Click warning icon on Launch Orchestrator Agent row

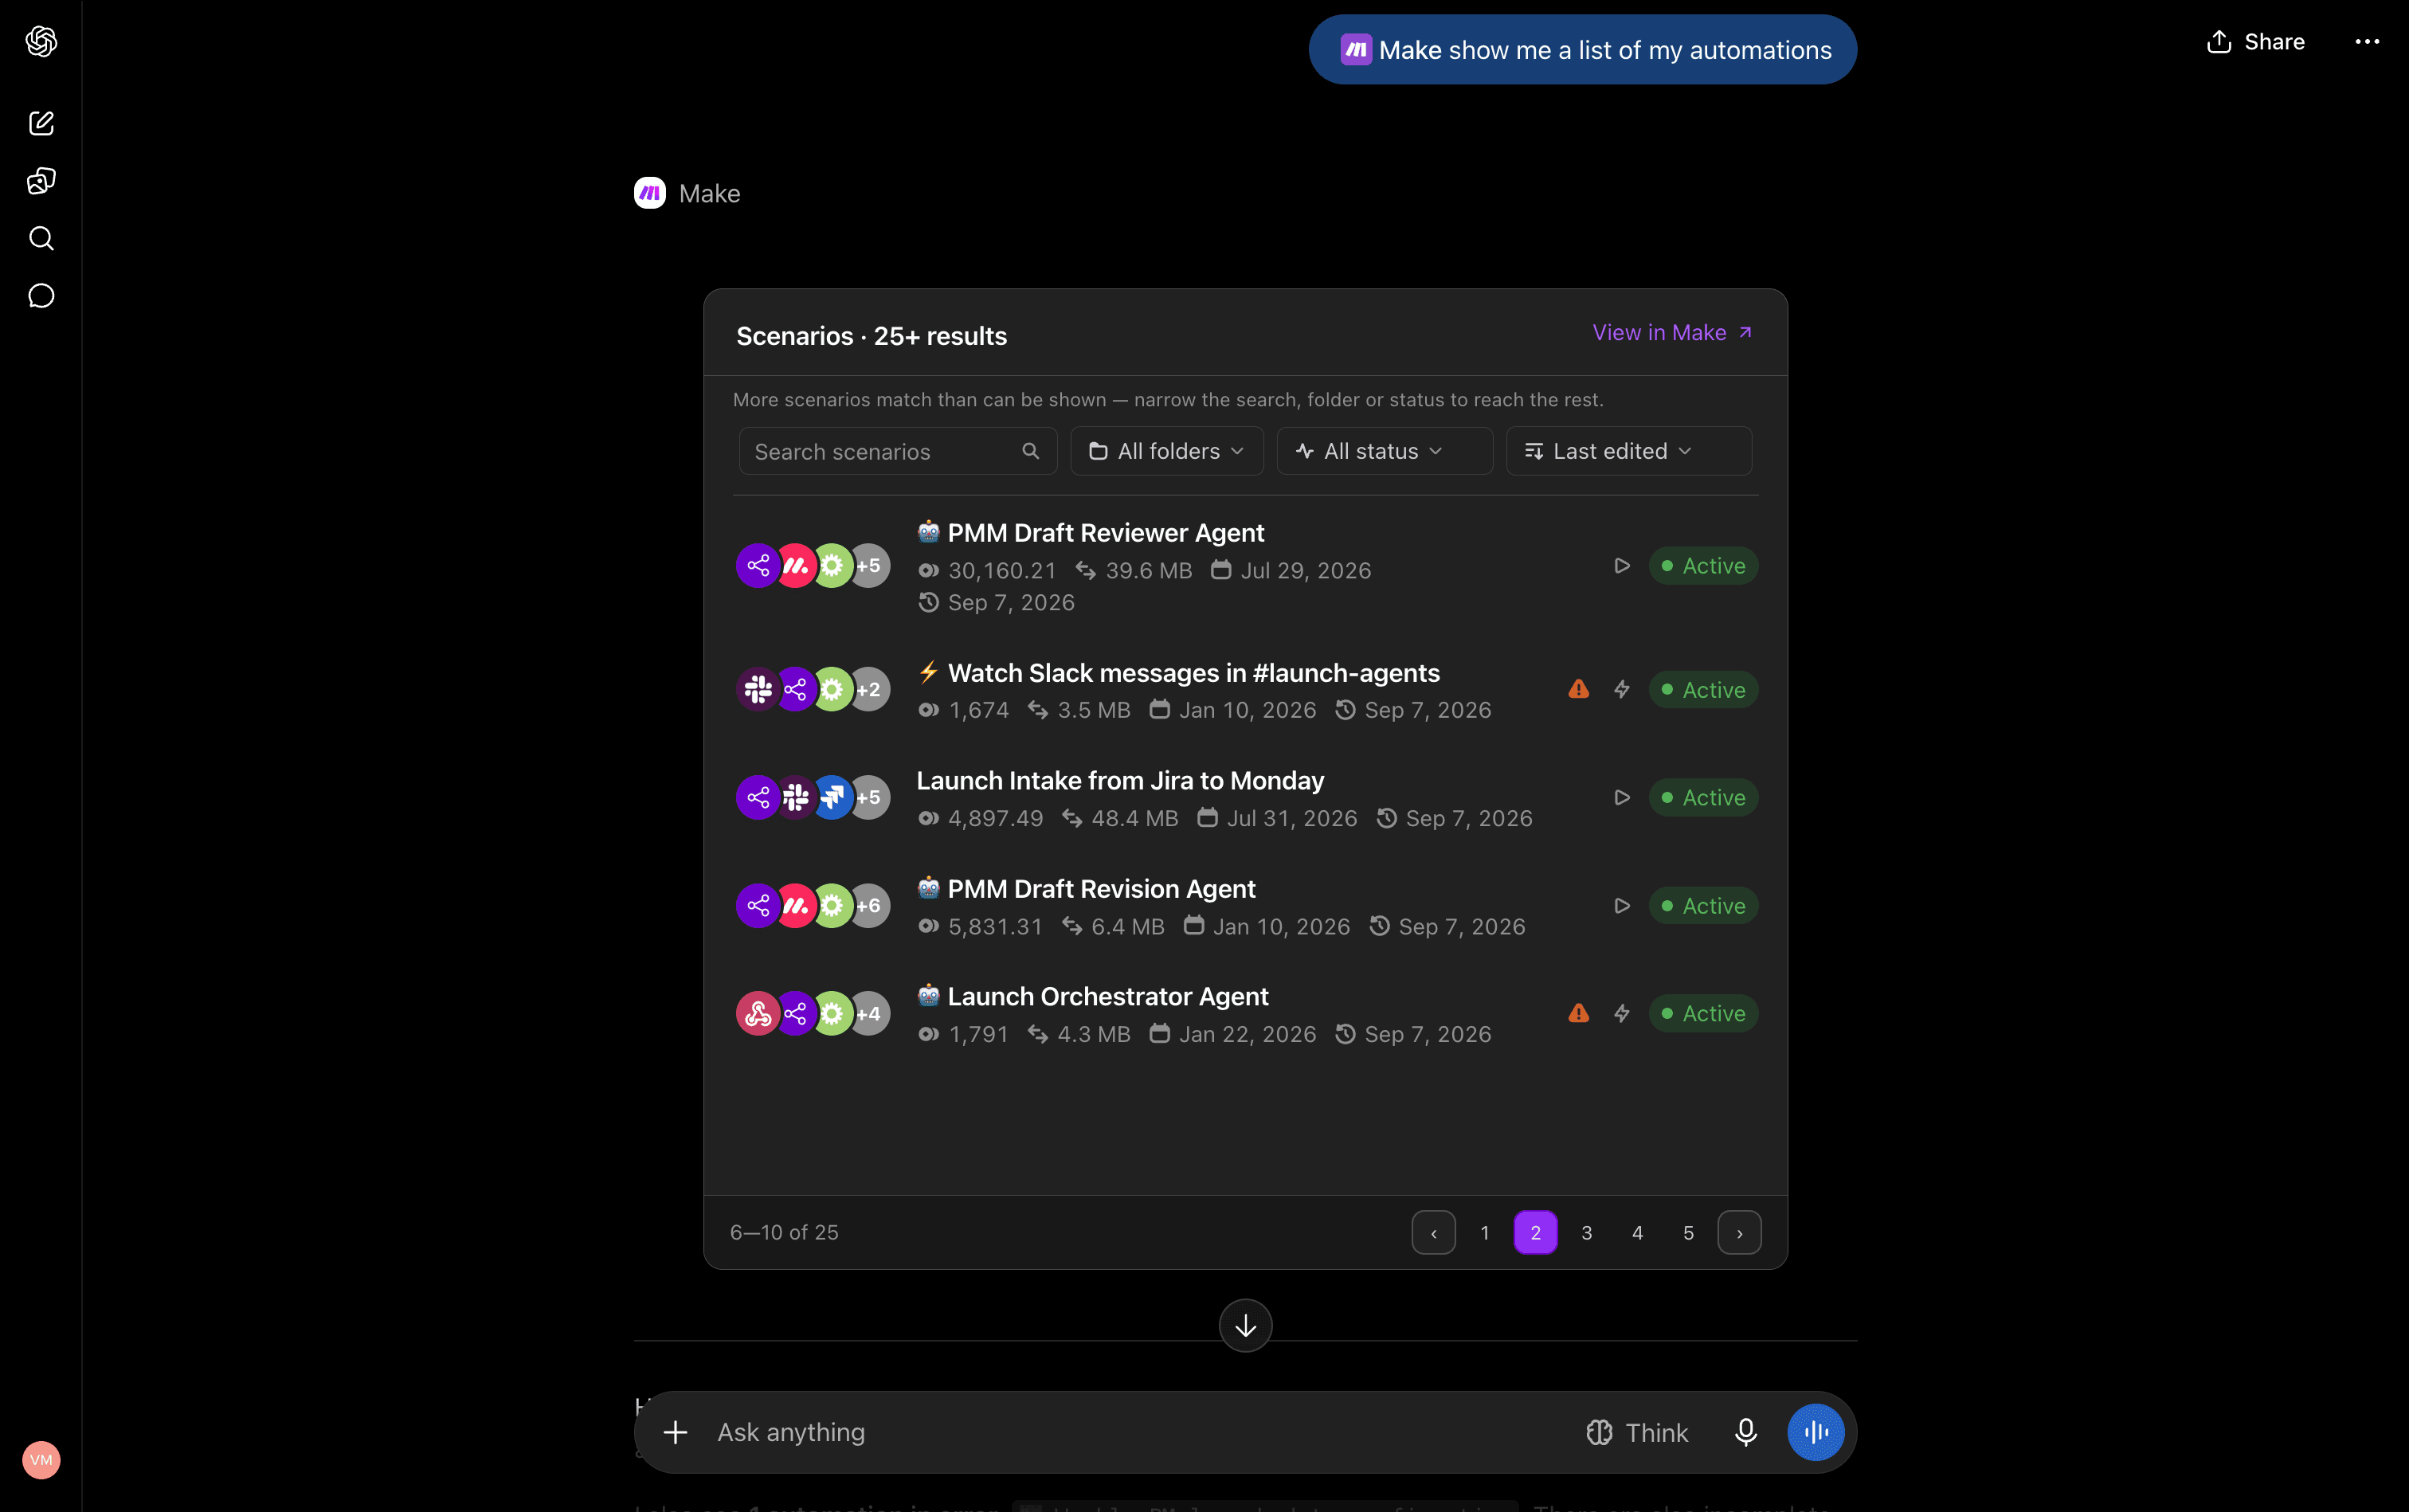pyautogui.click(x=1579, y=1013)
